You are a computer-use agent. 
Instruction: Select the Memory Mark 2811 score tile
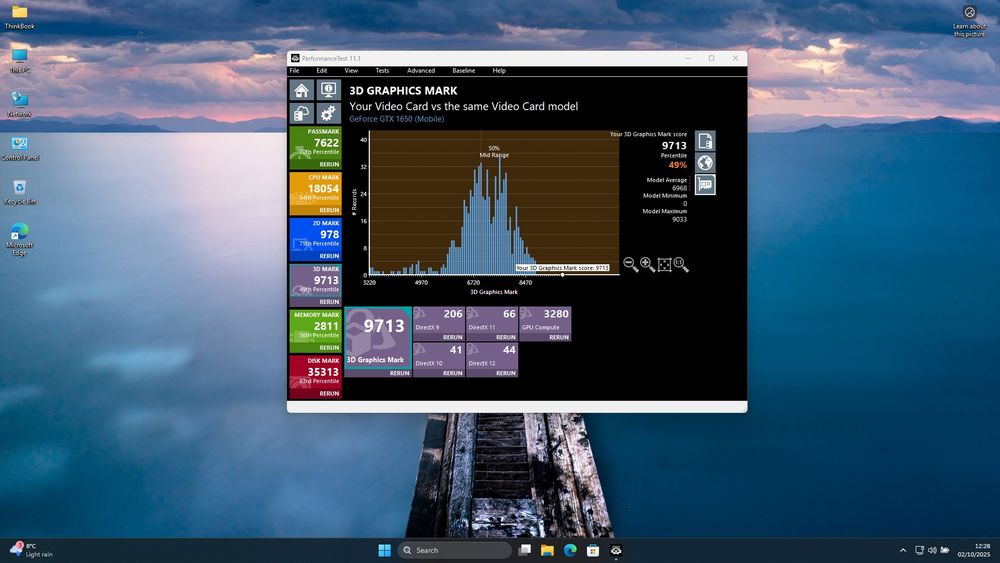[316, 326]
